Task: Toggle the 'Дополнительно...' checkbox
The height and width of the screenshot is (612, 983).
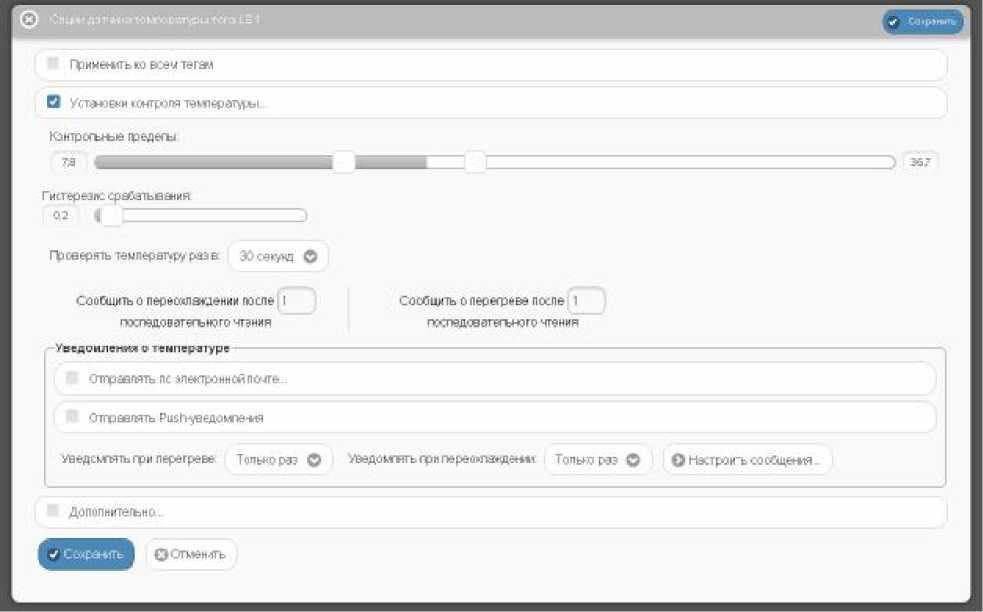Action: point(53,510)
